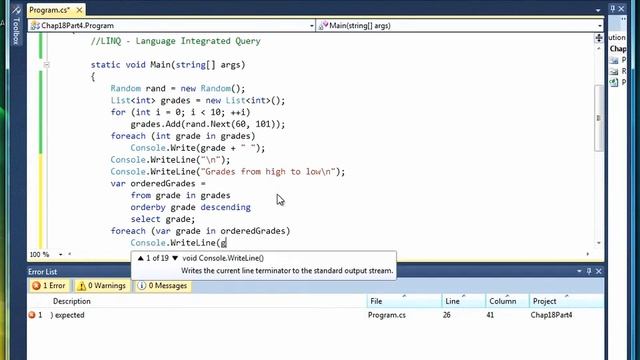Close the Error List panel
640x360 pixels.
click(599, 271)
